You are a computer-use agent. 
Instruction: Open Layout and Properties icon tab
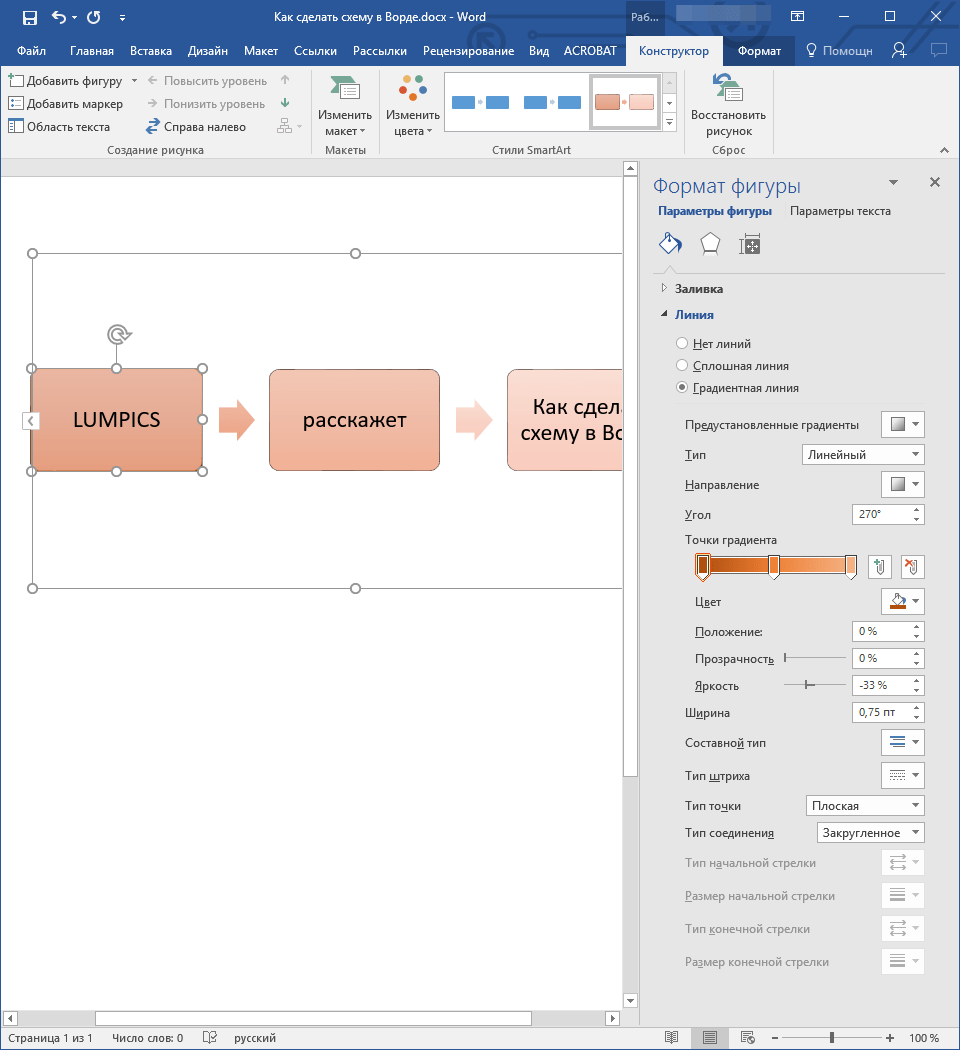click(x=749, y=244)
